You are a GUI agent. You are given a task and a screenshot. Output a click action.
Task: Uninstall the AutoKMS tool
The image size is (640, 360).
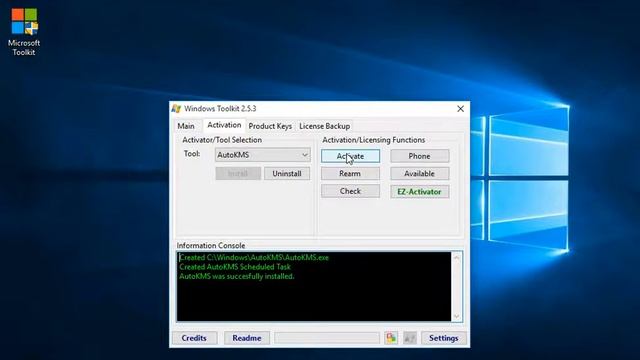tap(287, 173)
